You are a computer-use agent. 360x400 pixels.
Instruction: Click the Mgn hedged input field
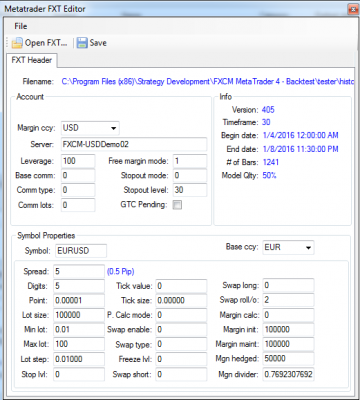point(288,359)
